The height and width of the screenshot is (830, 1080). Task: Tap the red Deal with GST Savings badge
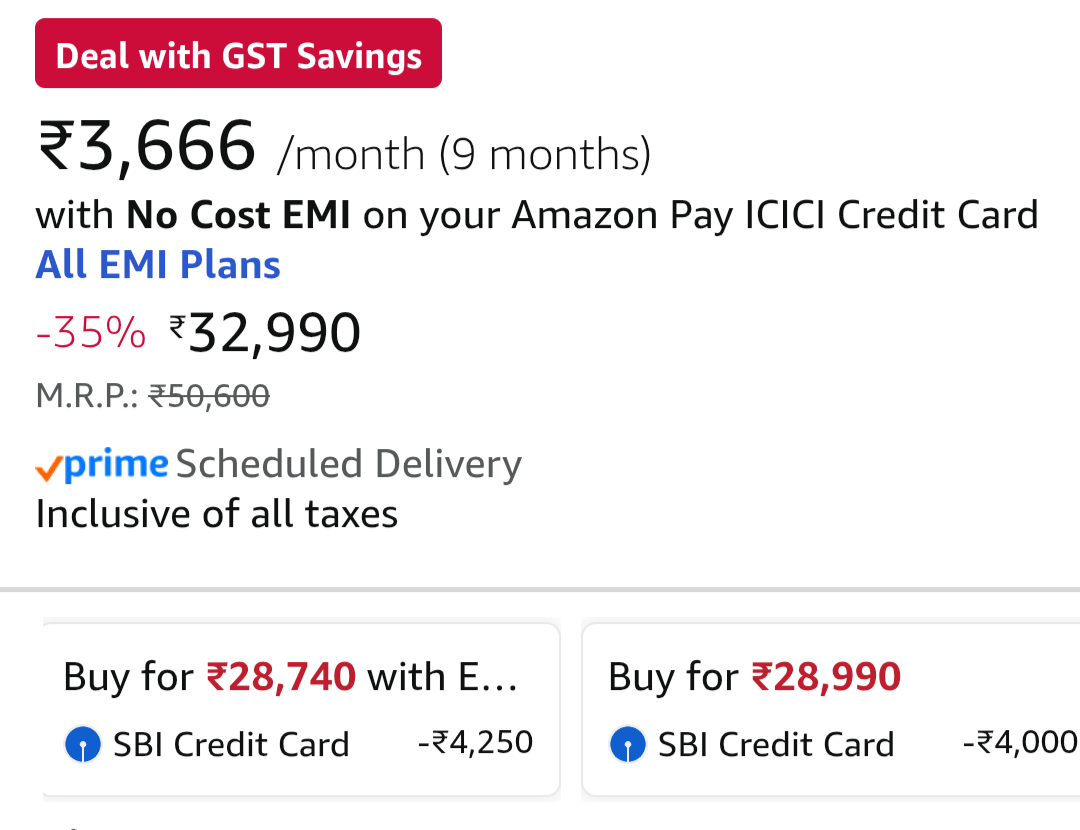tap(238, 54)
